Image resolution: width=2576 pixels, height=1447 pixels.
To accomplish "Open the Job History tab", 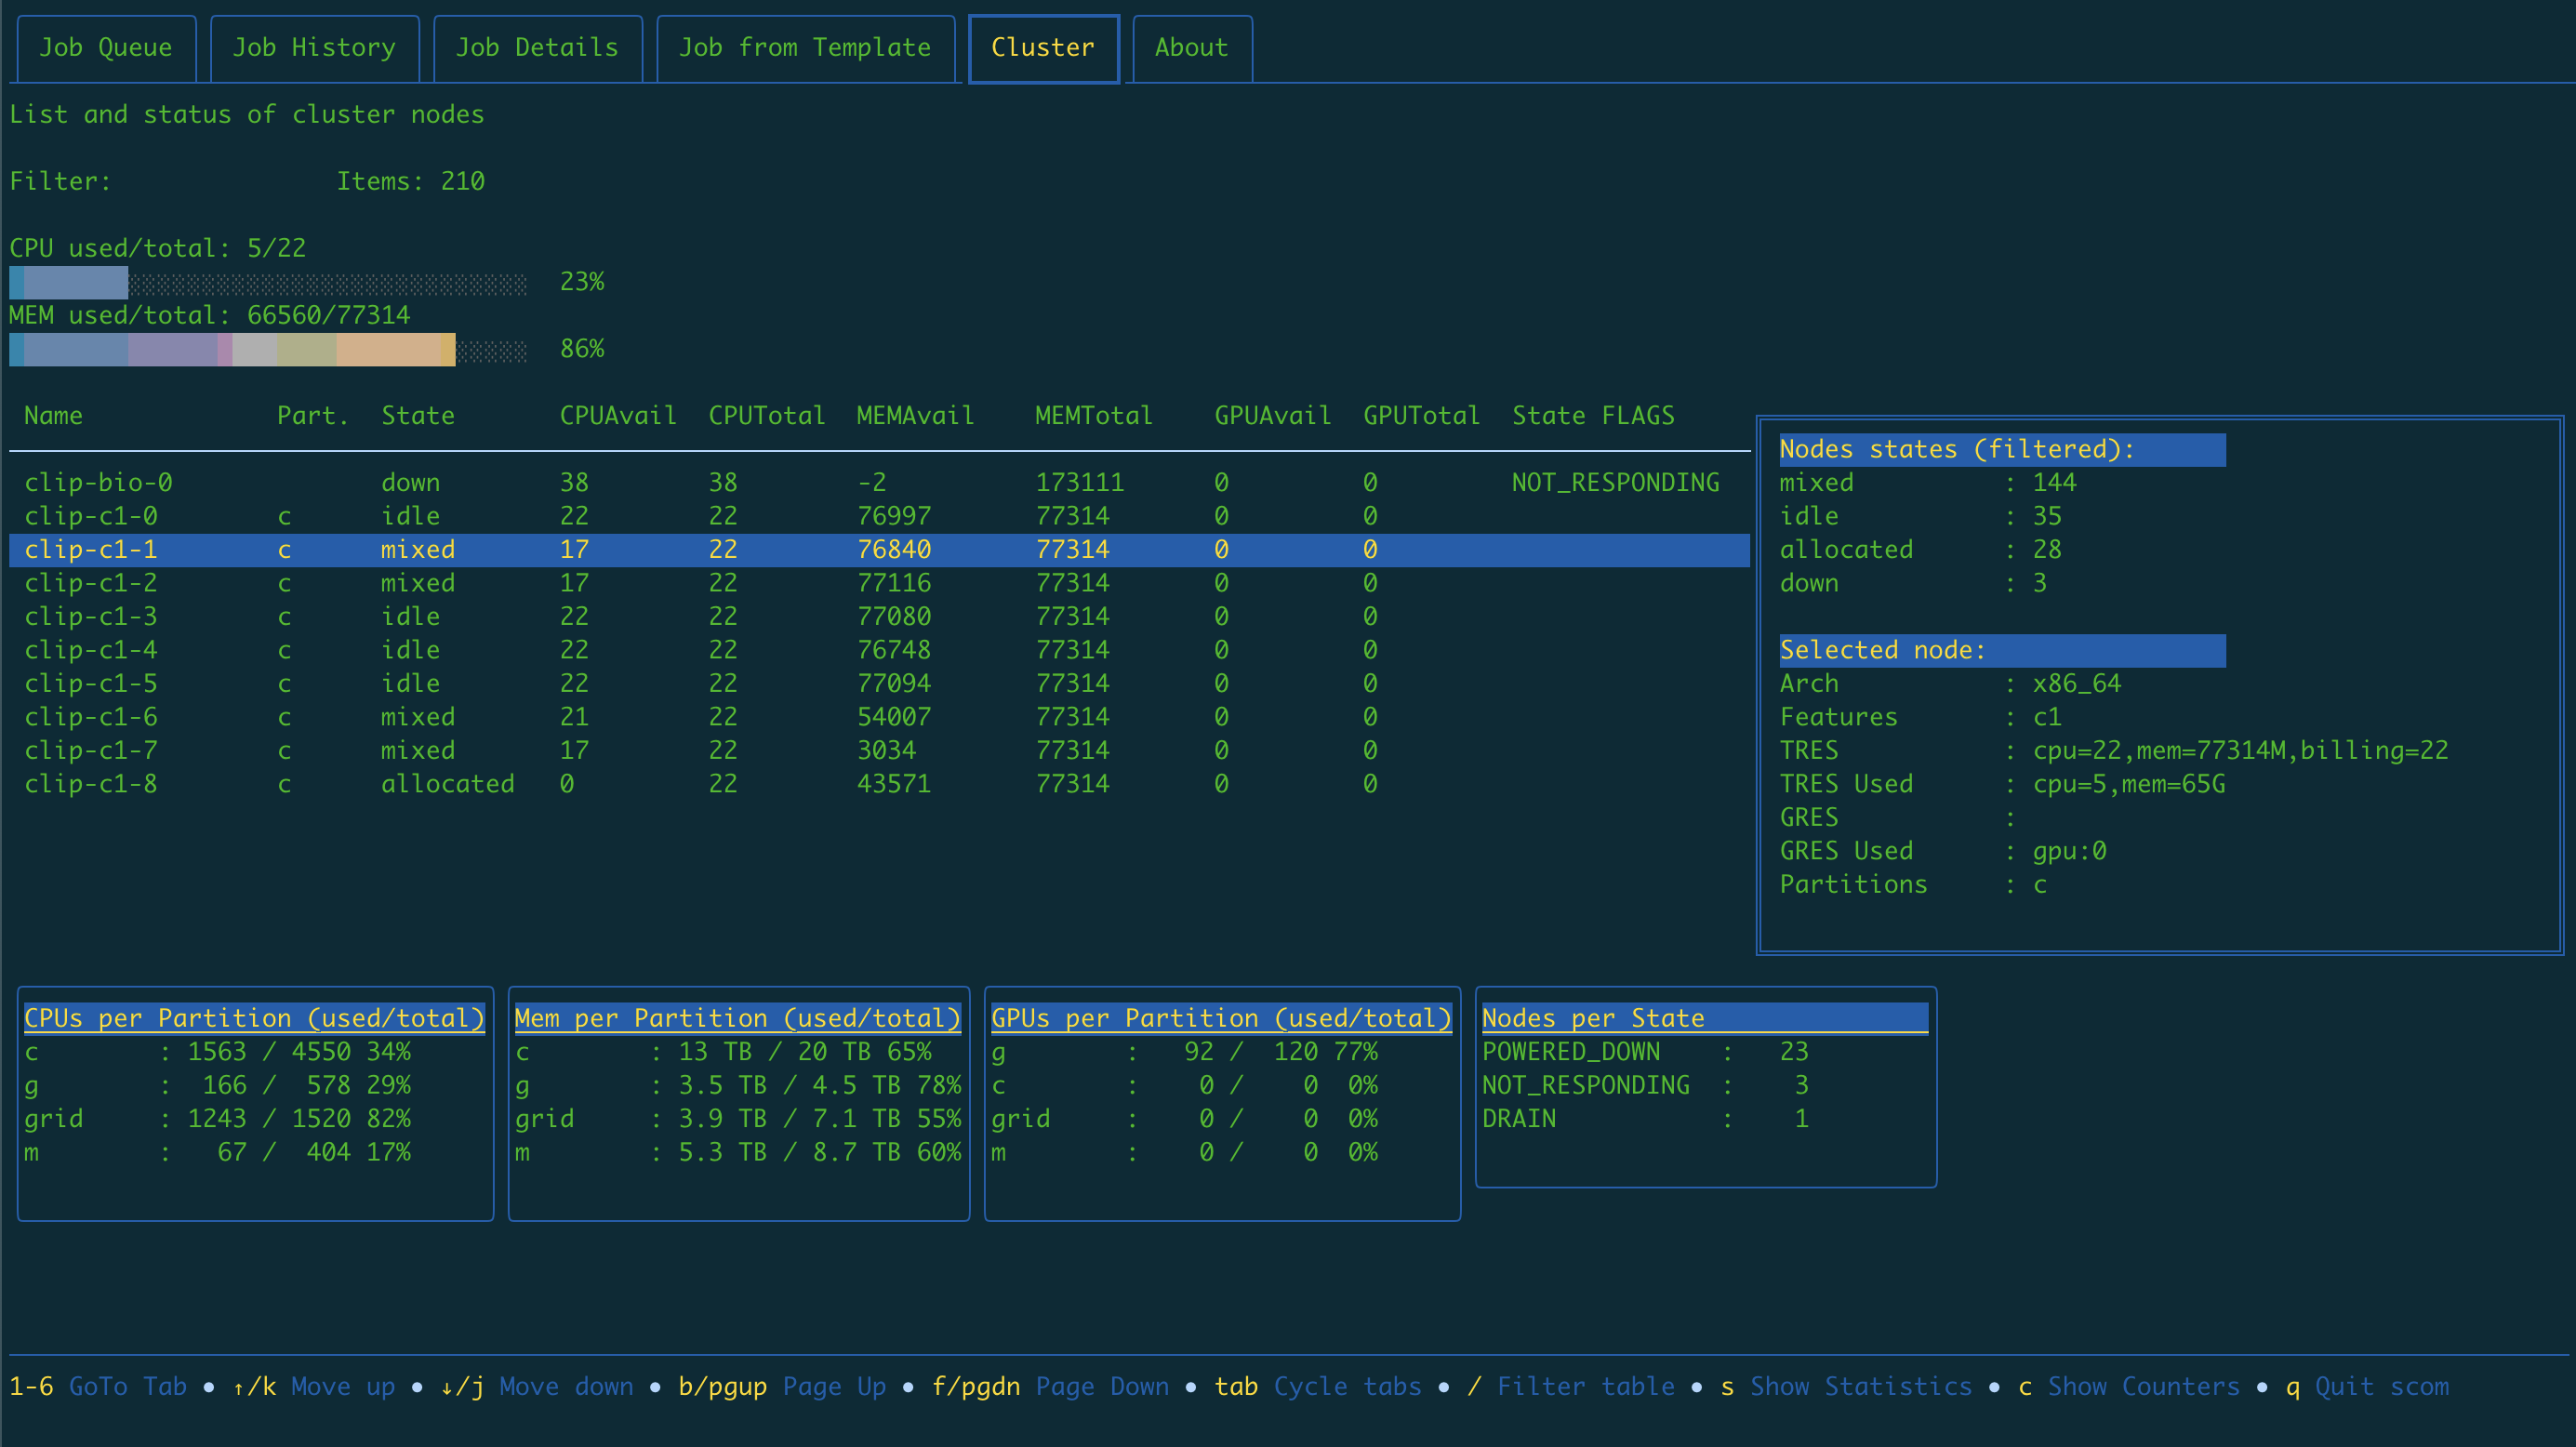I will [x=314, y=48].
